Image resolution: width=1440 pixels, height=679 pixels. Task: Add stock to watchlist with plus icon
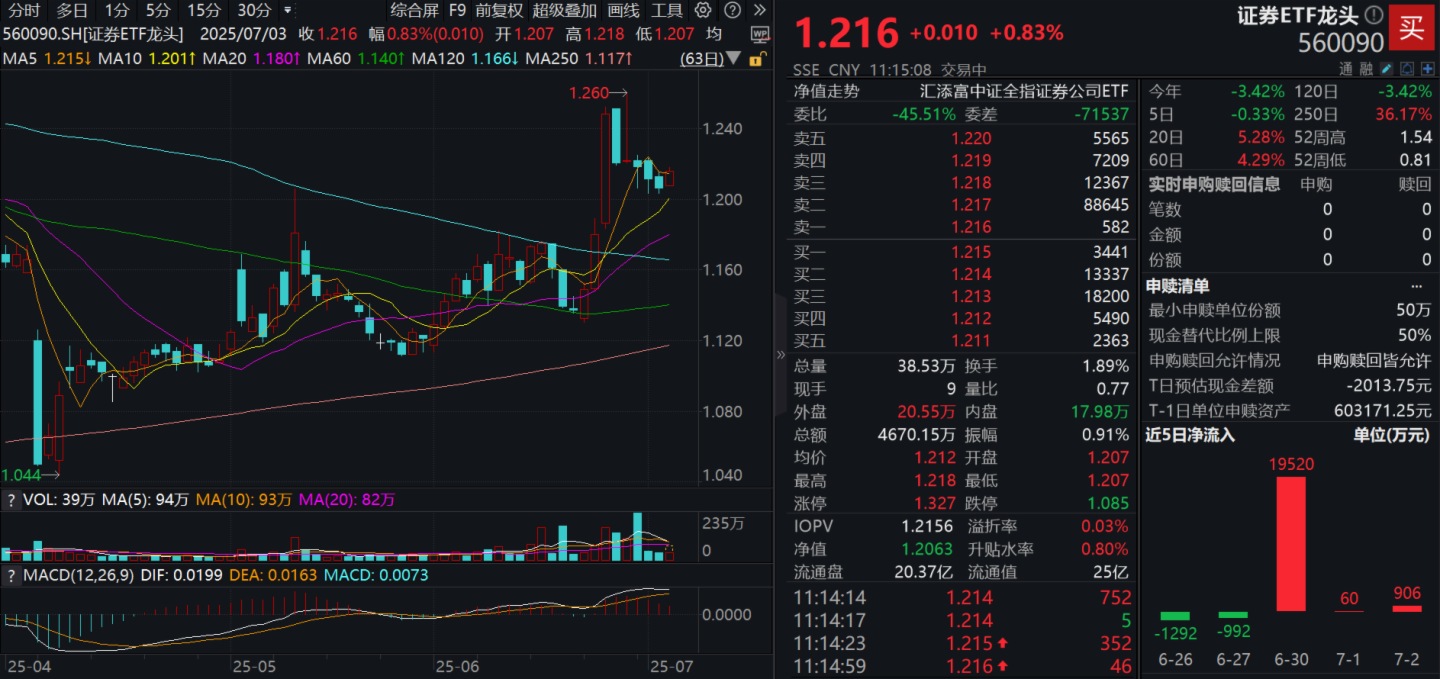point(1426,70)
